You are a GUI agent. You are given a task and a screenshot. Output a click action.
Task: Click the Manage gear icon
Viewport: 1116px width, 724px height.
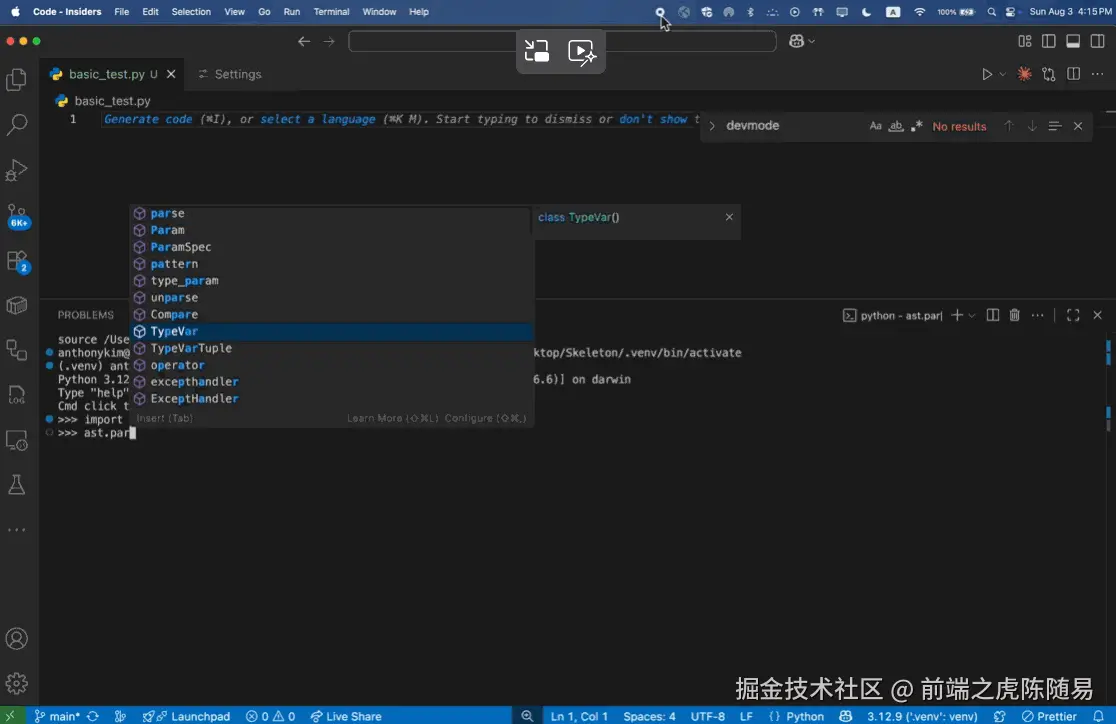[x=17, y=683]
